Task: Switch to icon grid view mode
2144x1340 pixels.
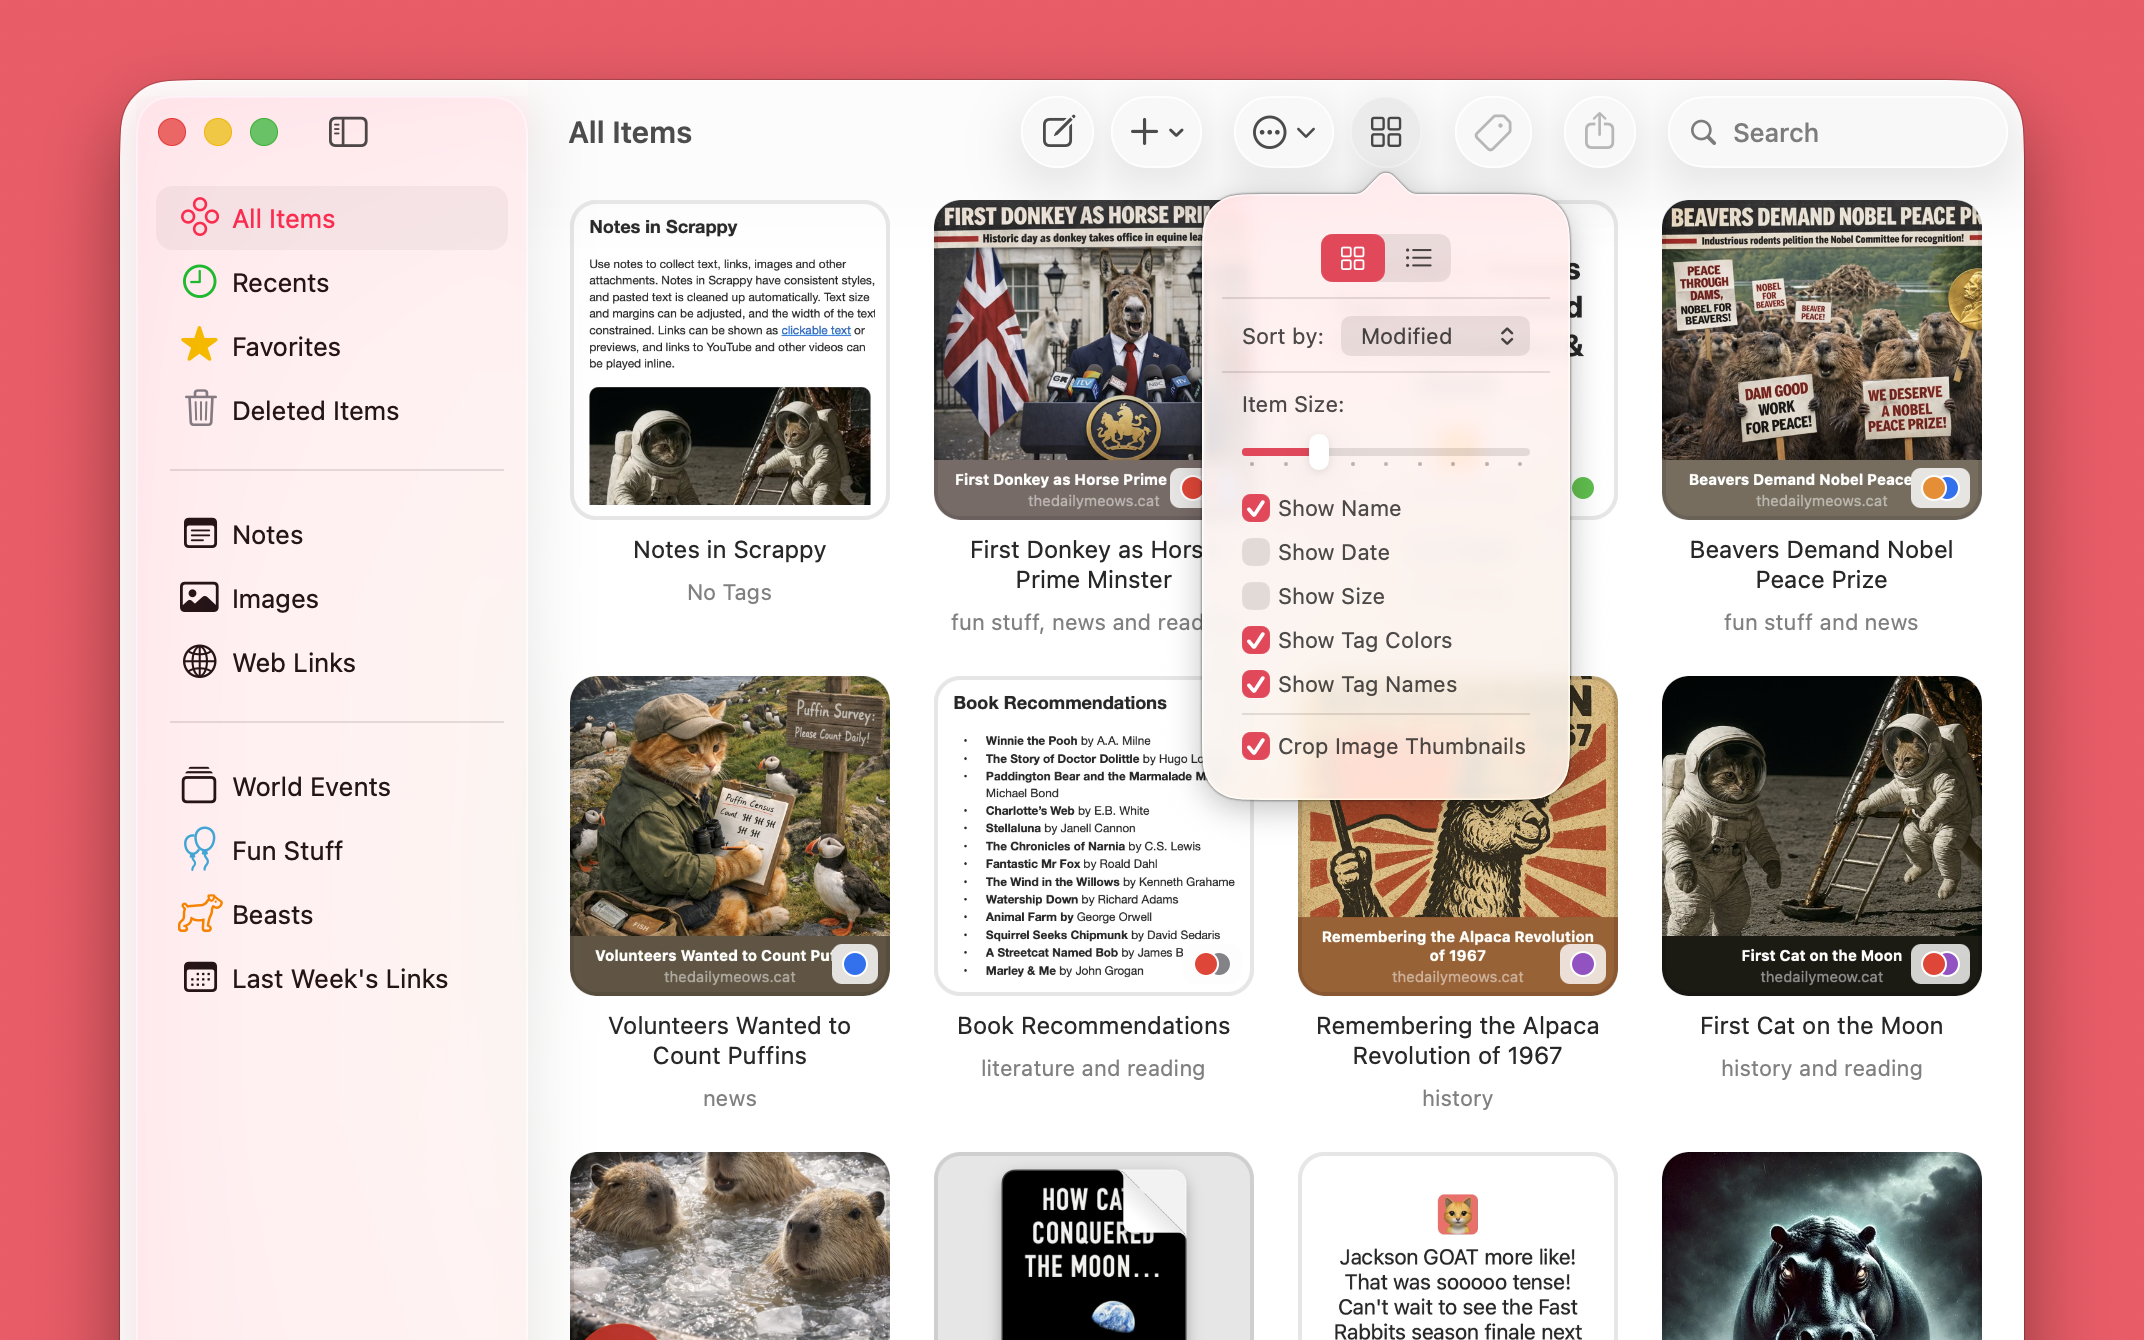Action: (1353, 258)
